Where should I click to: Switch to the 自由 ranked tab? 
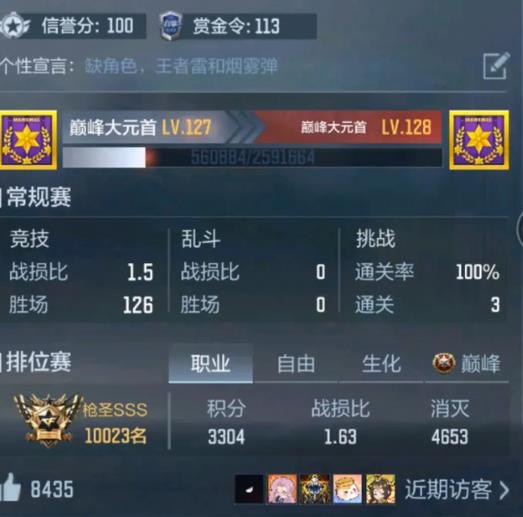296,364
